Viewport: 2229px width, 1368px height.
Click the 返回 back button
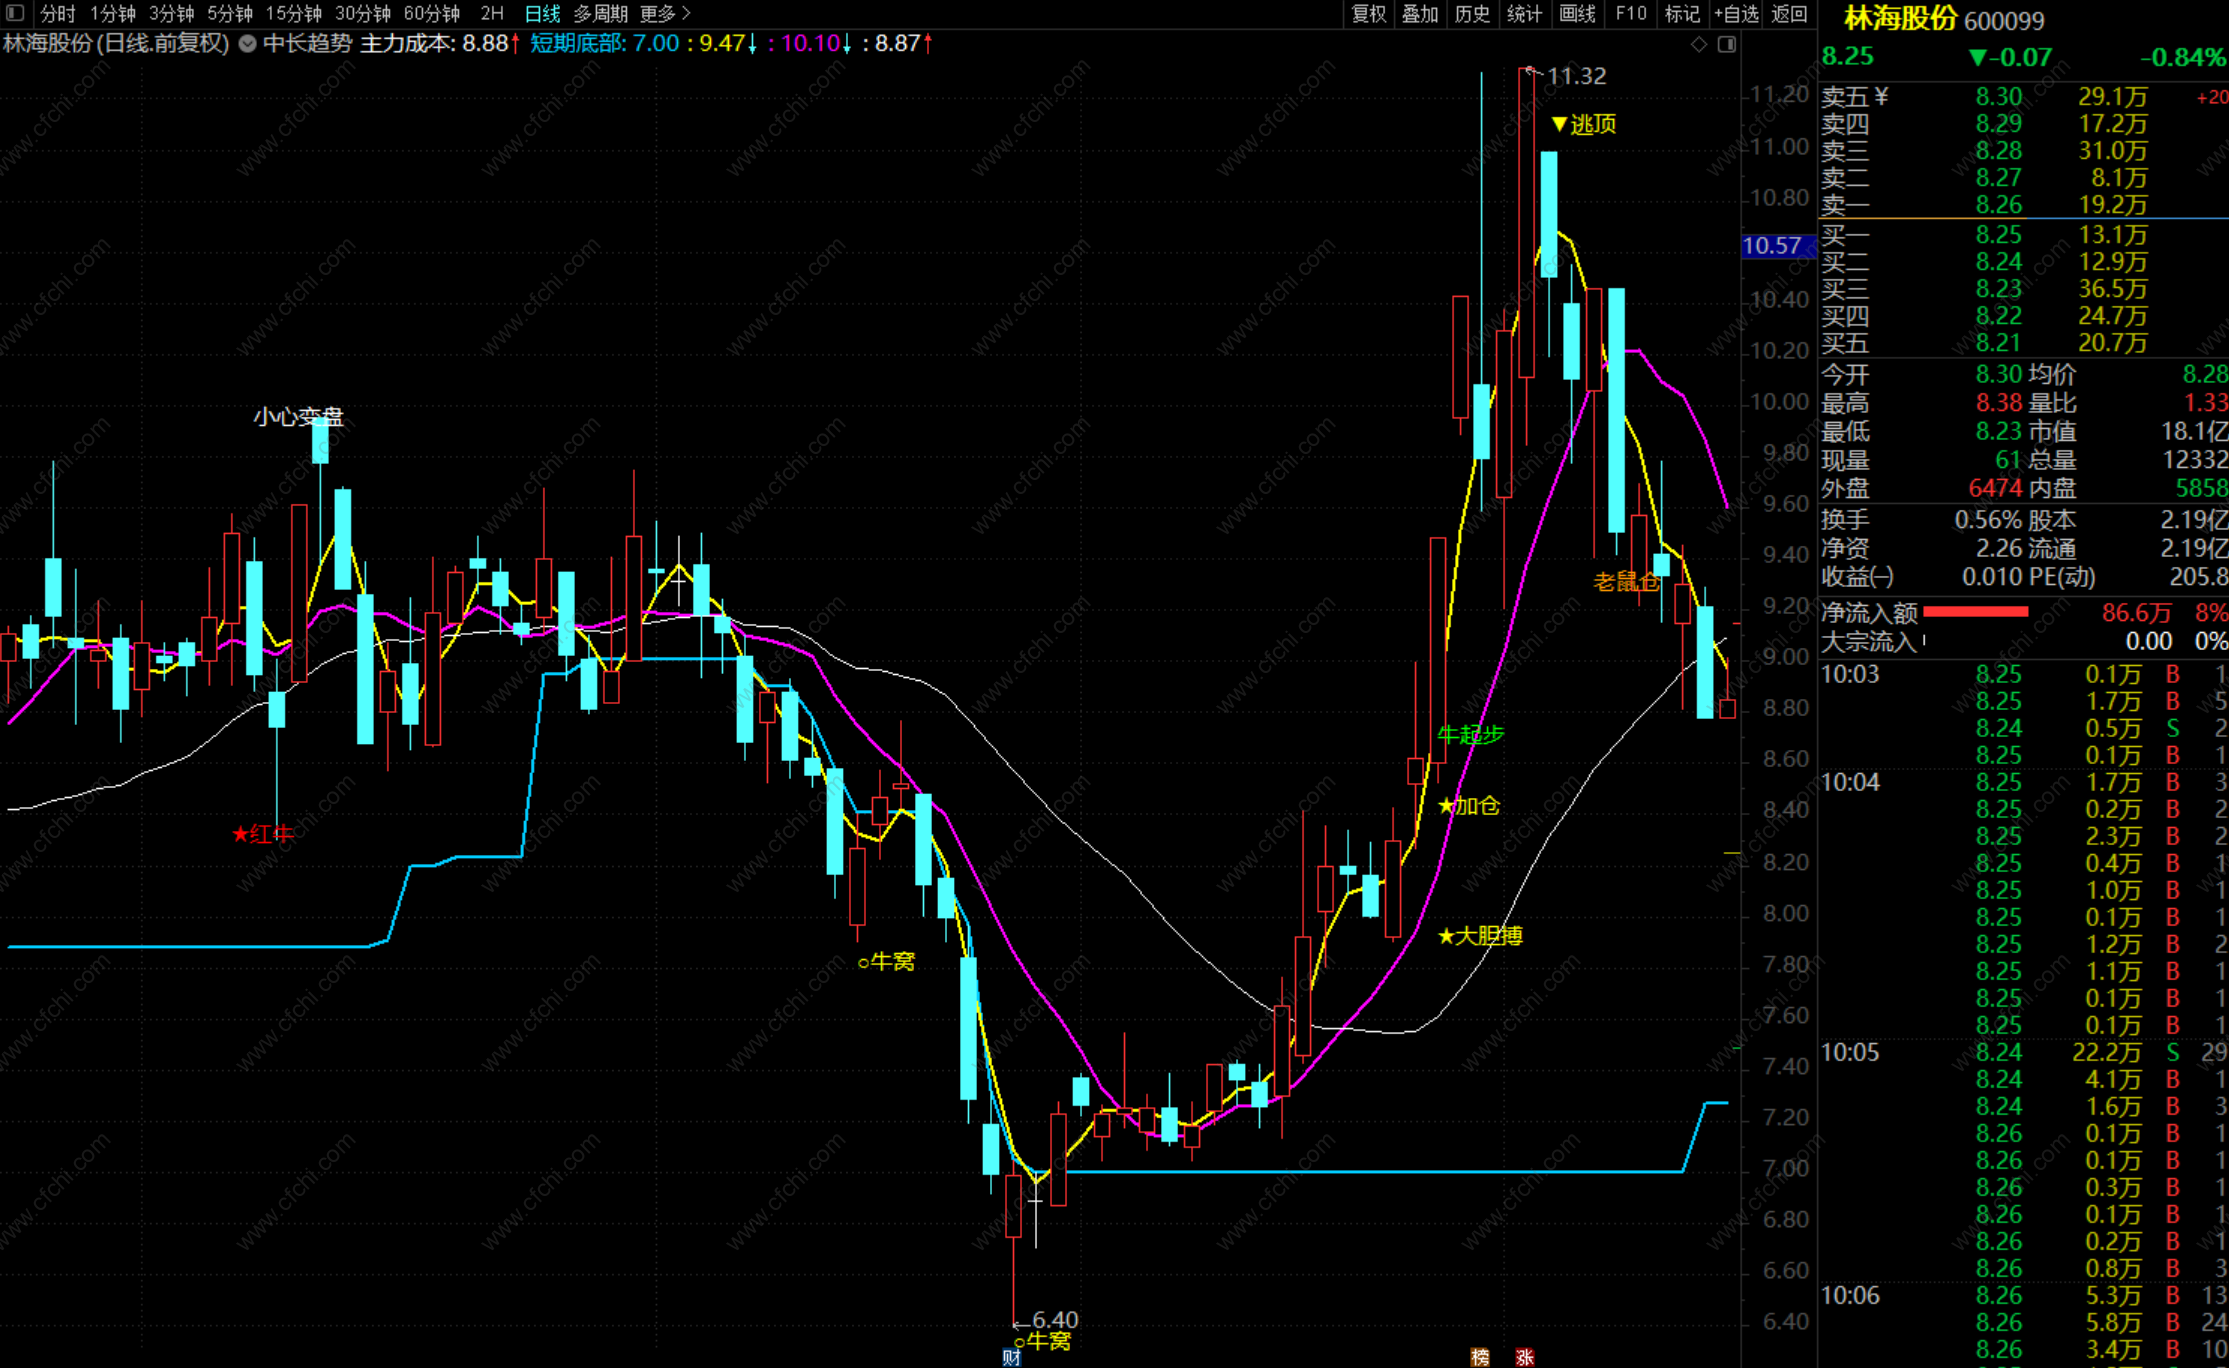point(1789,13)
